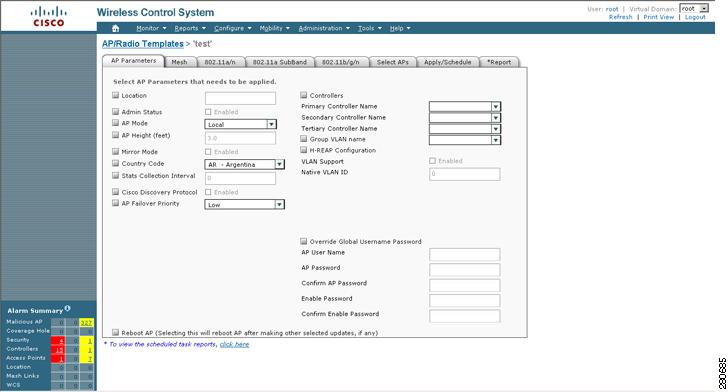Click the AP Password field
The image size is (728, 392).
[x=465, y=270]
